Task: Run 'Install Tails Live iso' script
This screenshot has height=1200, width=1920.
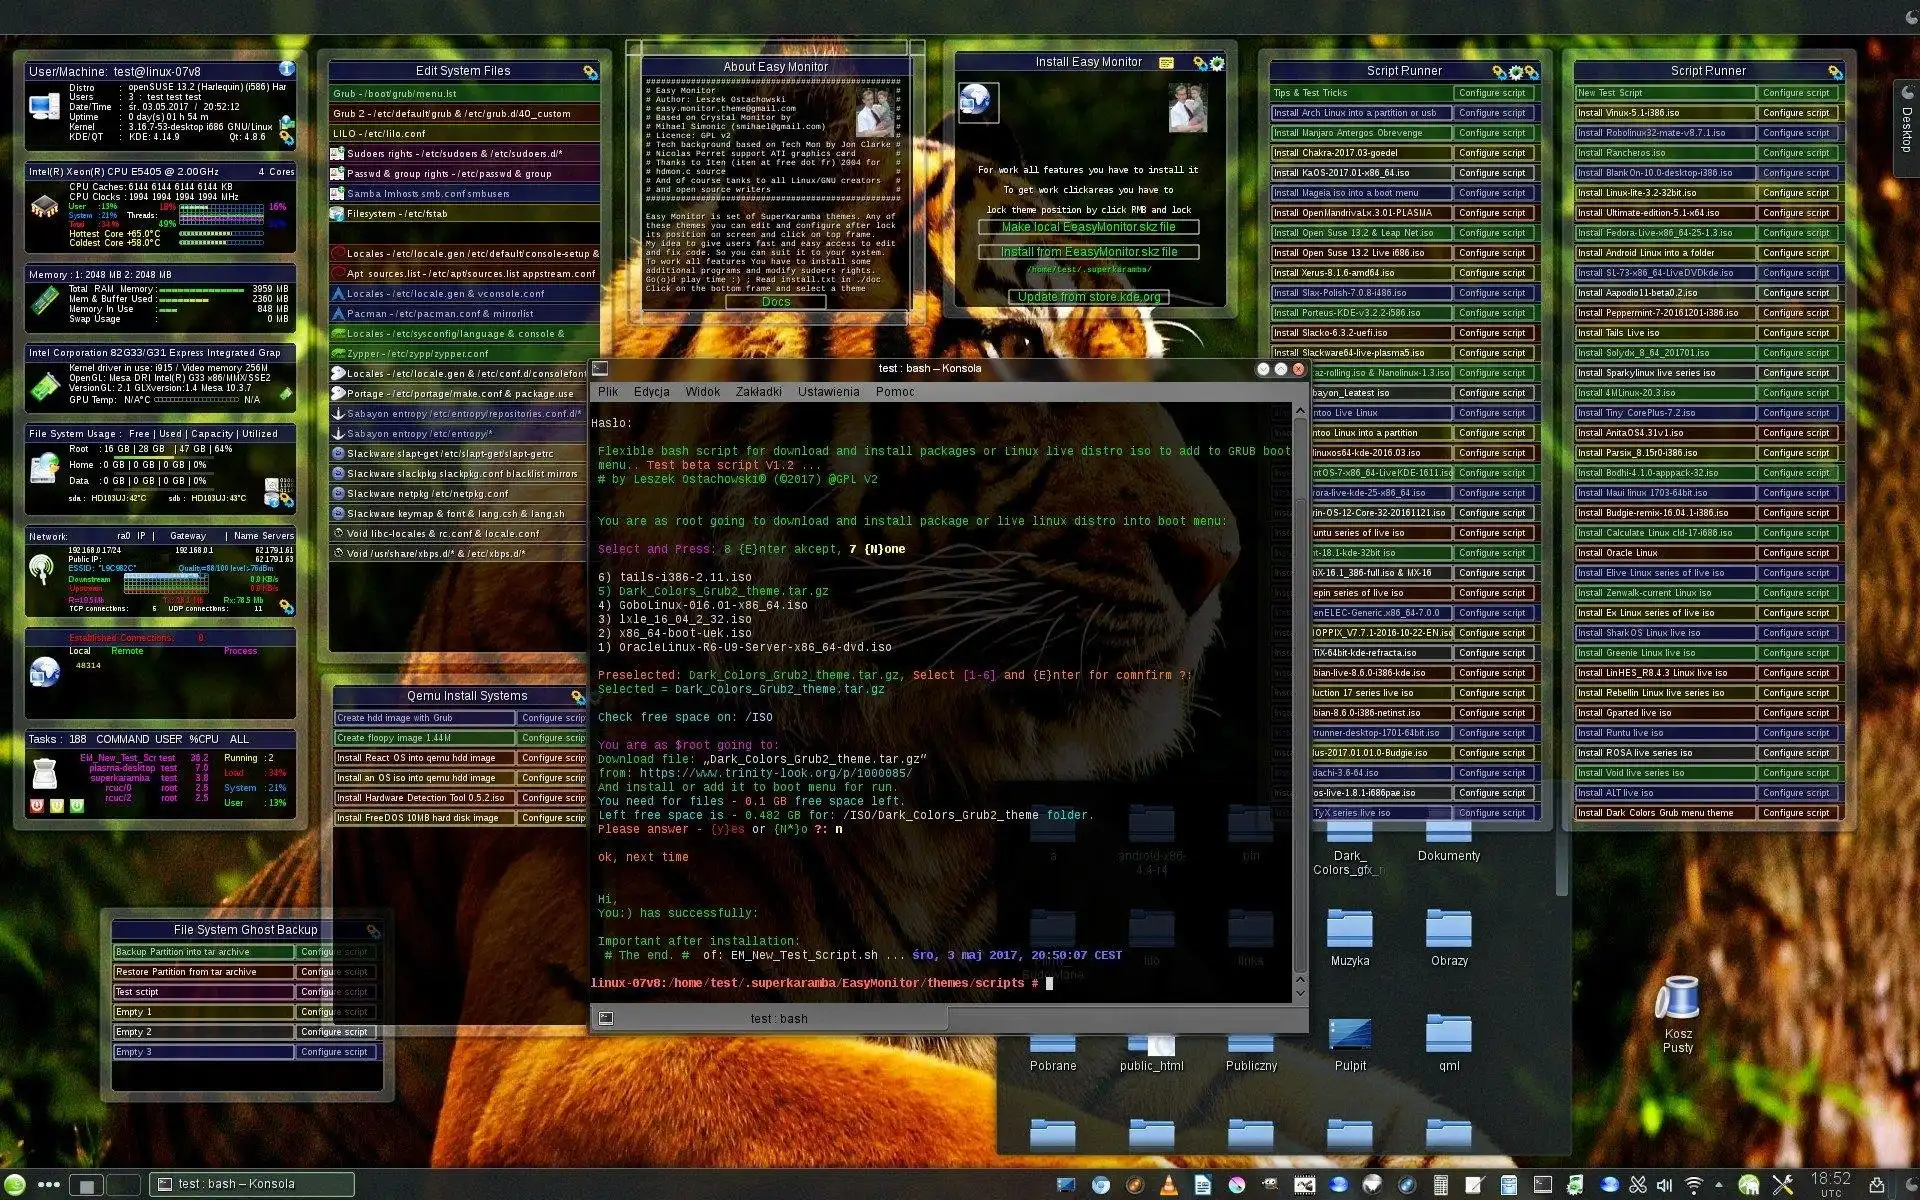Action: (x=1664, y=333)
